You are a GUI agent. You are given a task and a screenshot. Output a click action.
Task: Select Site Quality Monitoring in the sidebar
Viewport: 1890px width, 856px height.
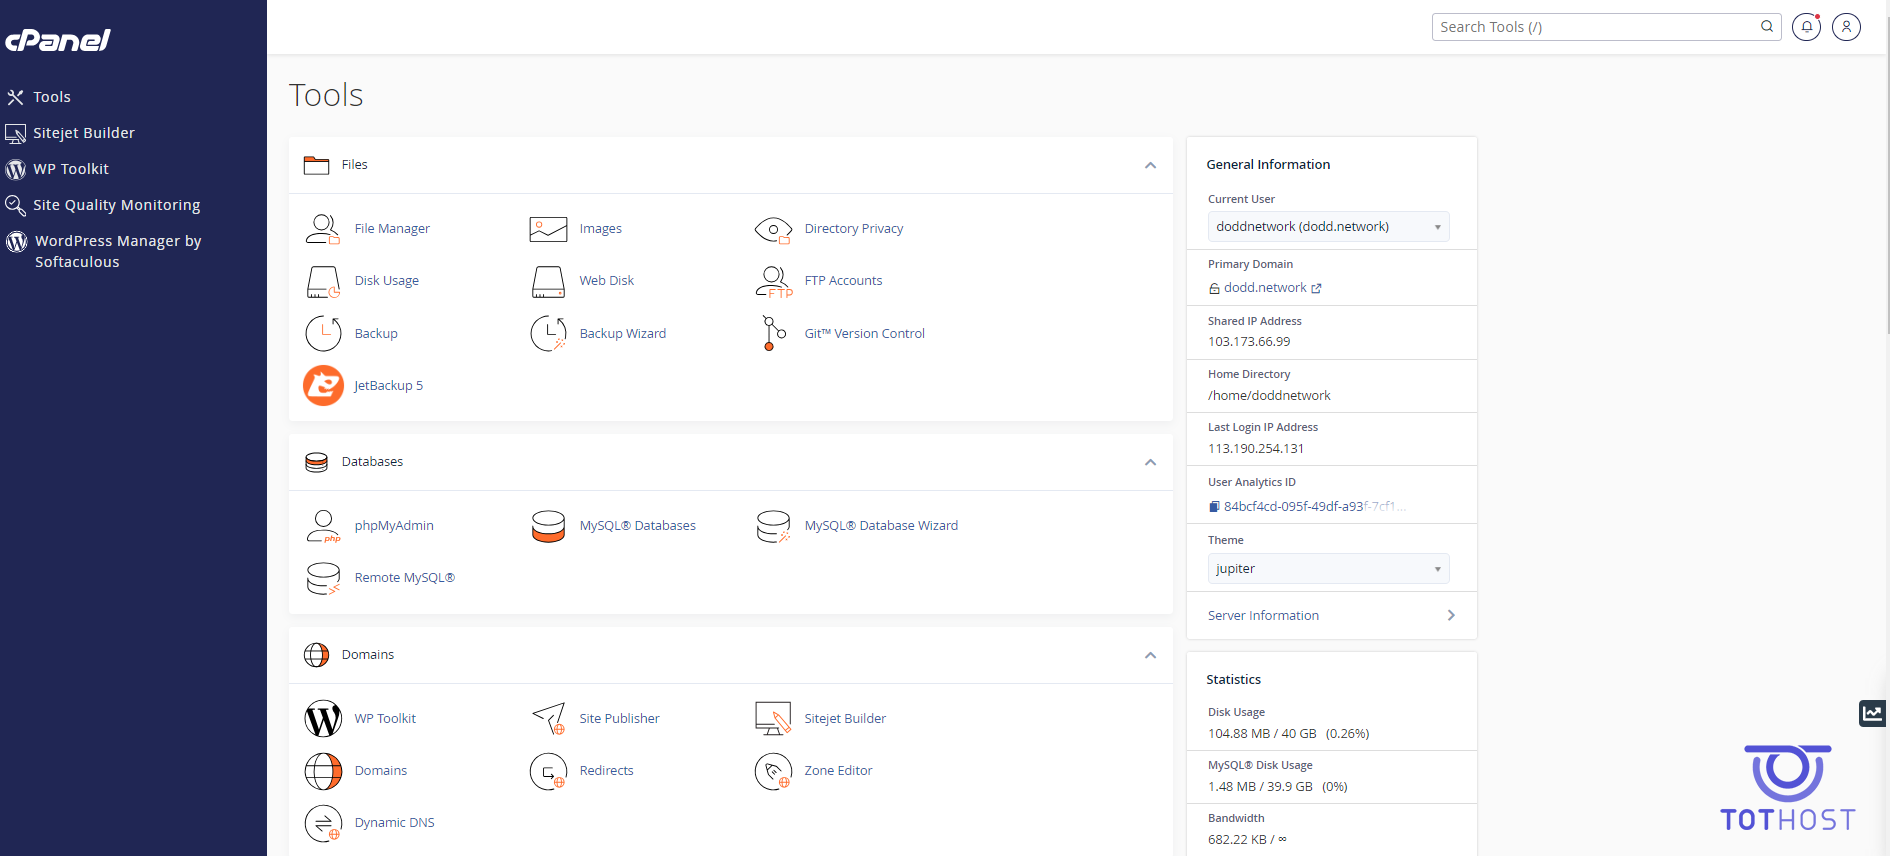116,205
